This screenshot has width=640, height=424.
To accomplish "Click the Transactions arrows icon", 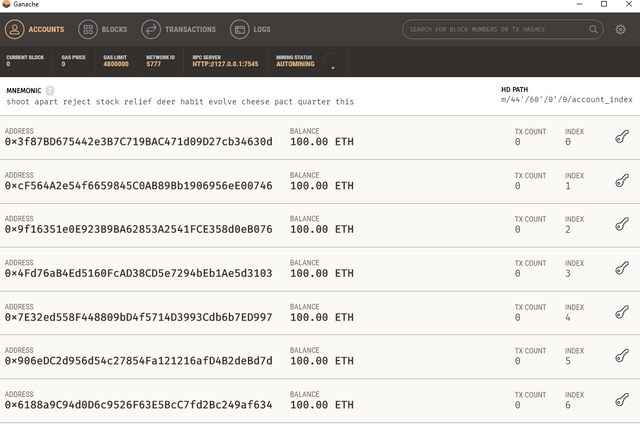I will (x=151, y=29).
